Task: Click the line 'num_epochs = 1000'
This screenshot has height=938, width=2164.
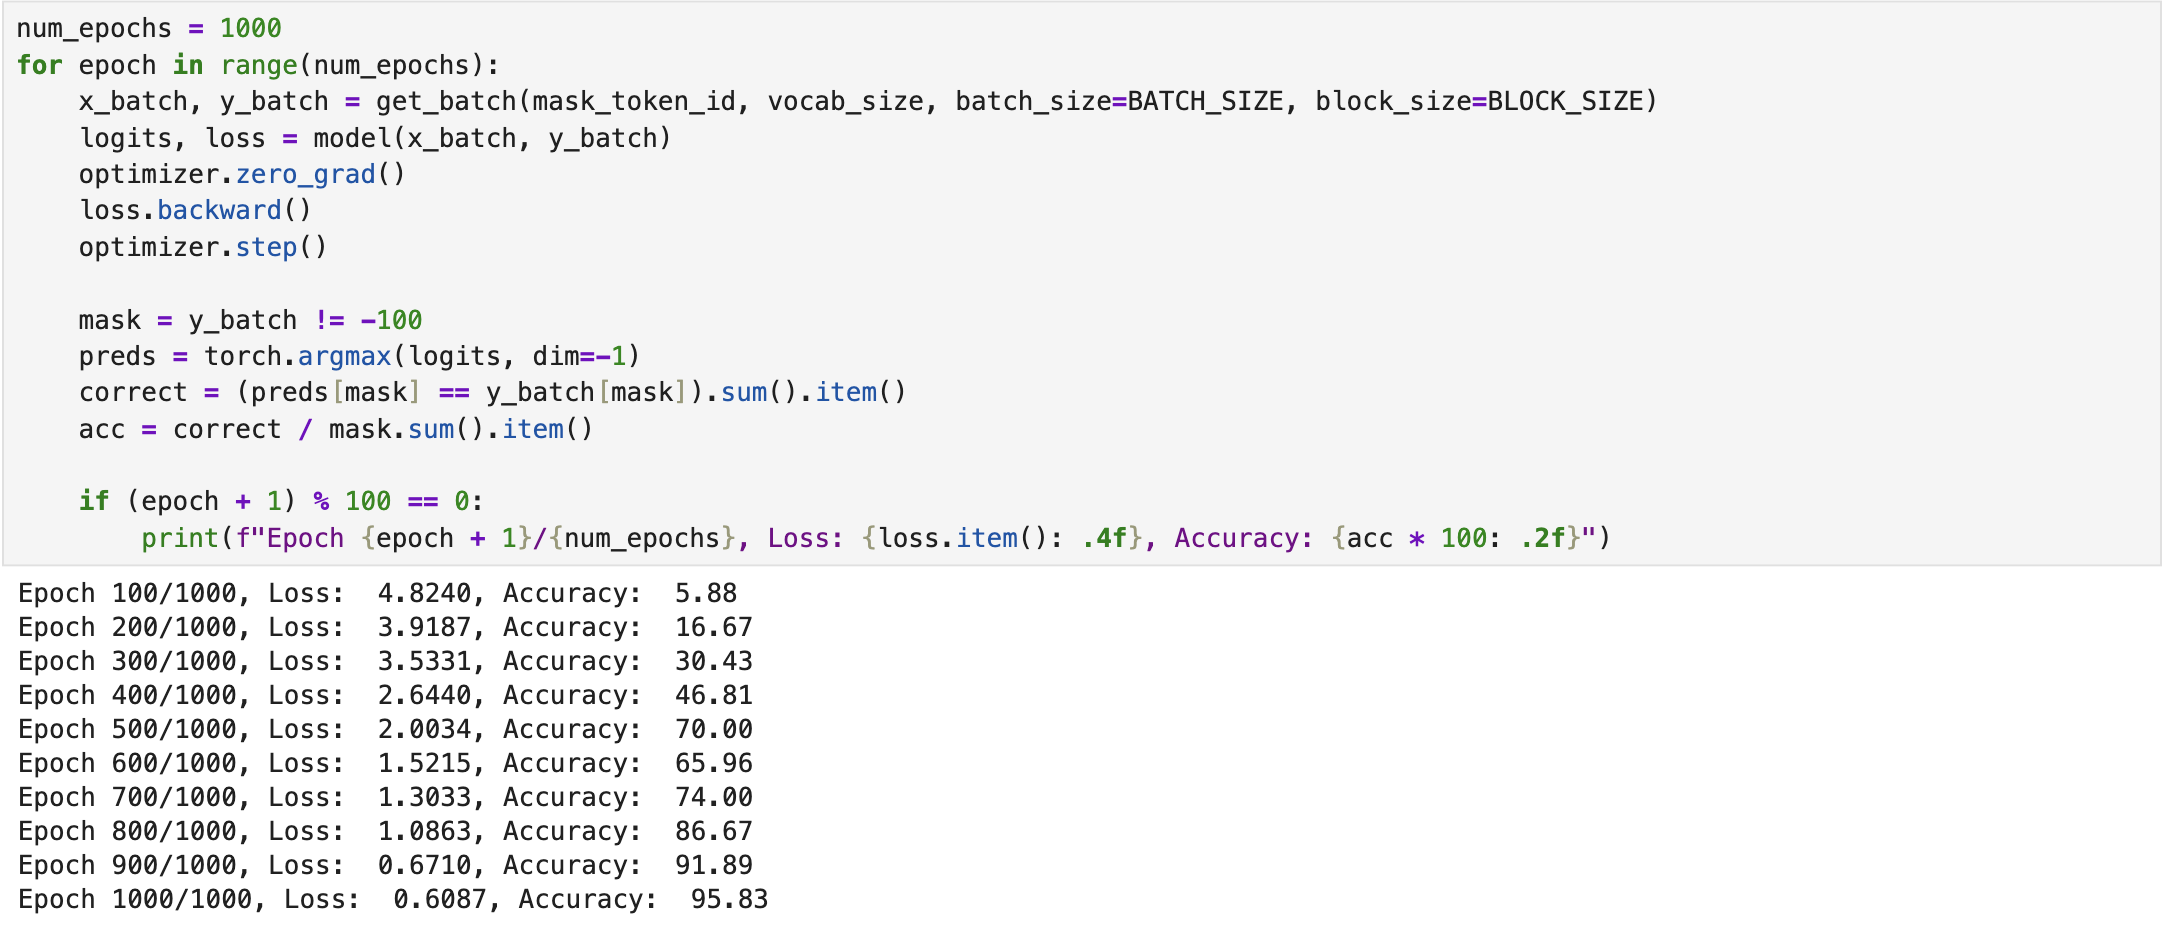Action: click(149, 29)
